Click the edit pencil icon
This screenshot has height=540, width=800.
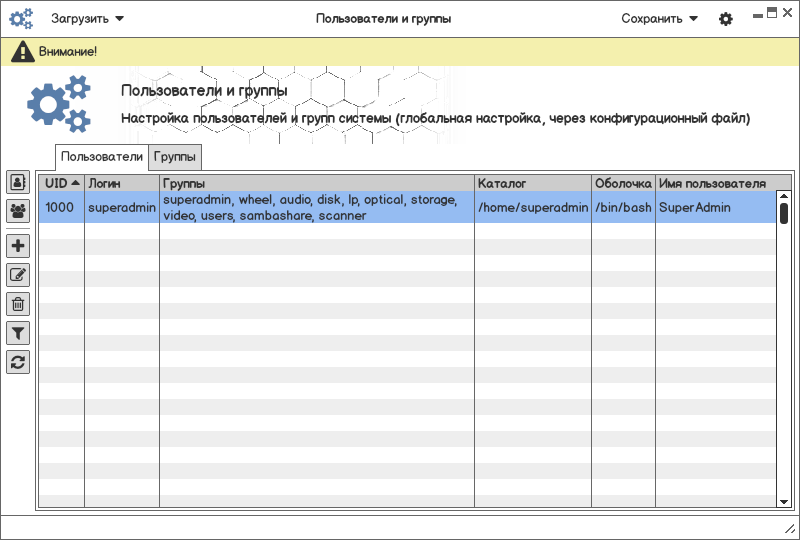pyautogui.click(x=18, y=275)
